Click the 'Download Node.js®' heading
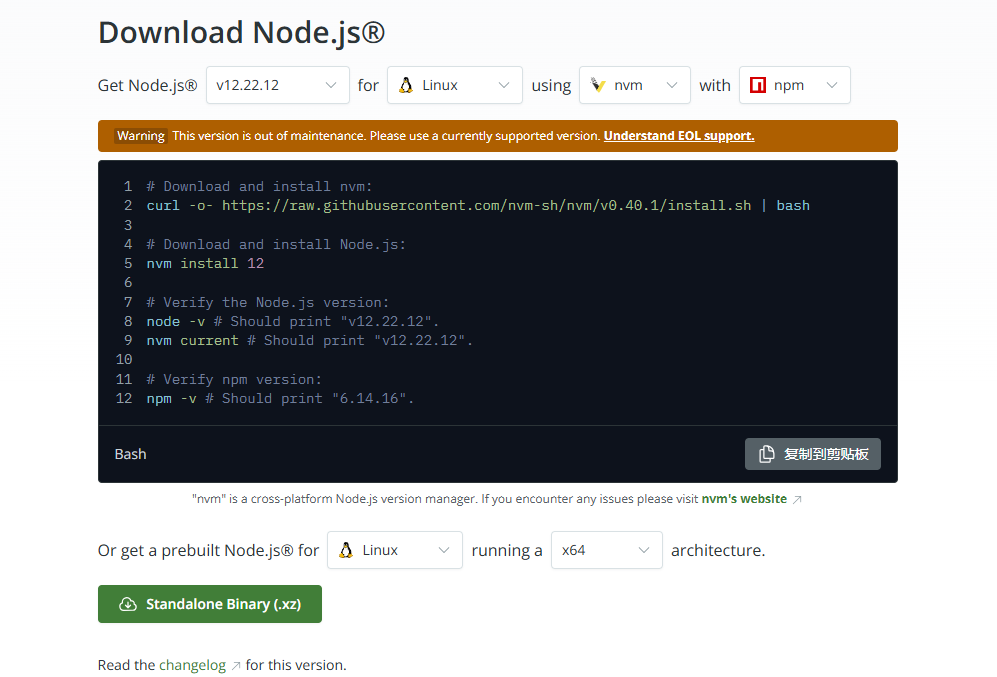The height and width of the screenshot is (677, 997). pos(242,32)
